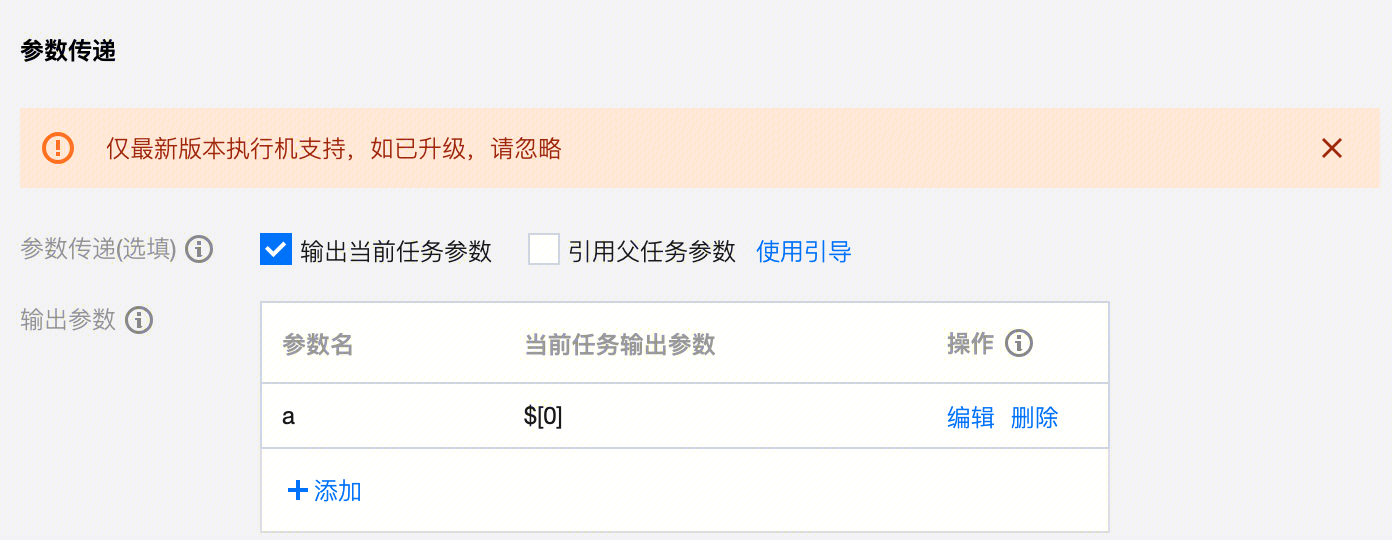
Task: Click the 添加 button to add a parameter
Action: [x=324, y=490]
